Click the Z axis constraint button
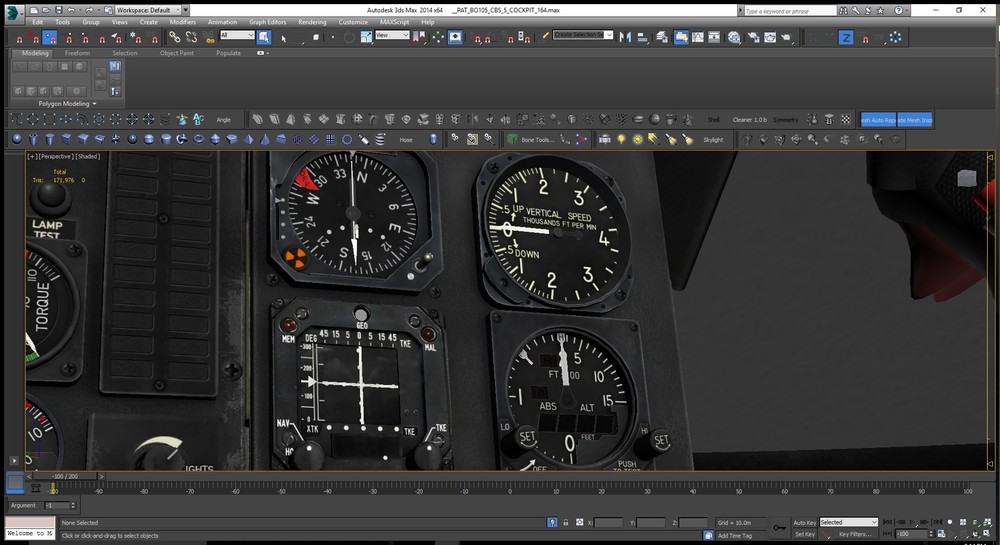Image resolution: width=1000 pixels, height=545 pixels. (x=846, y=37)
